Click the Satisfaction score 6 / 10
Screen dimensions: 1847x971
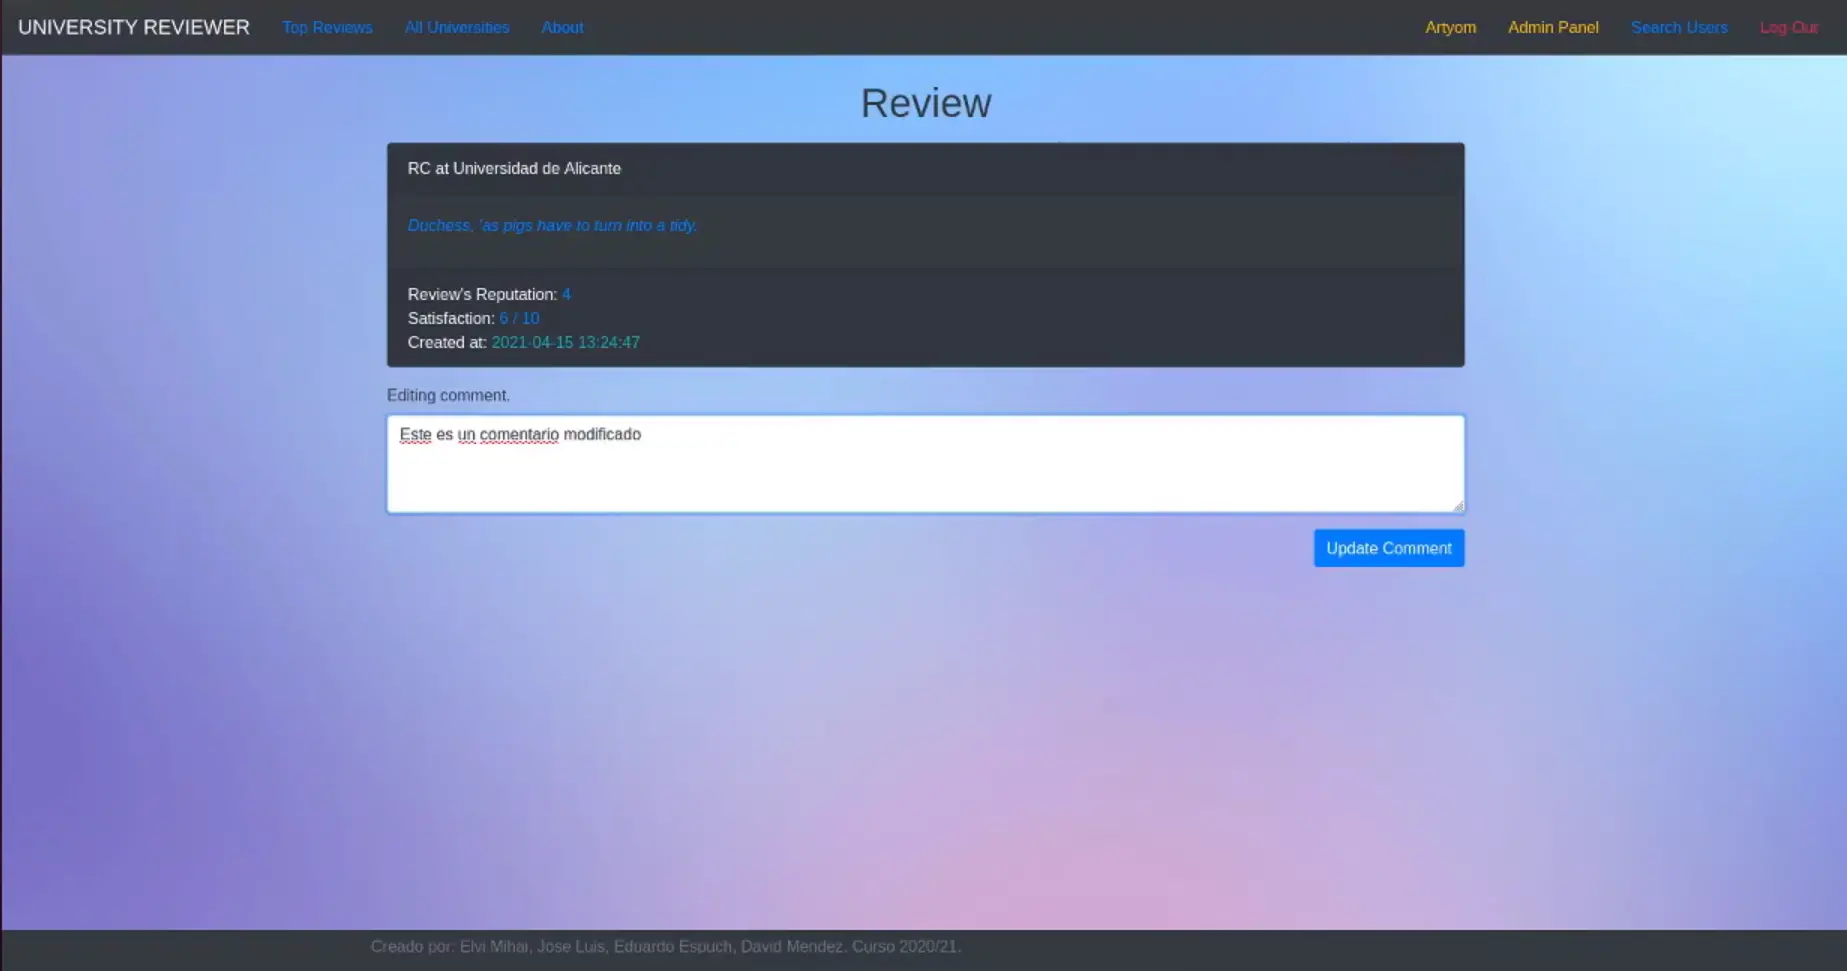[519, 318]
